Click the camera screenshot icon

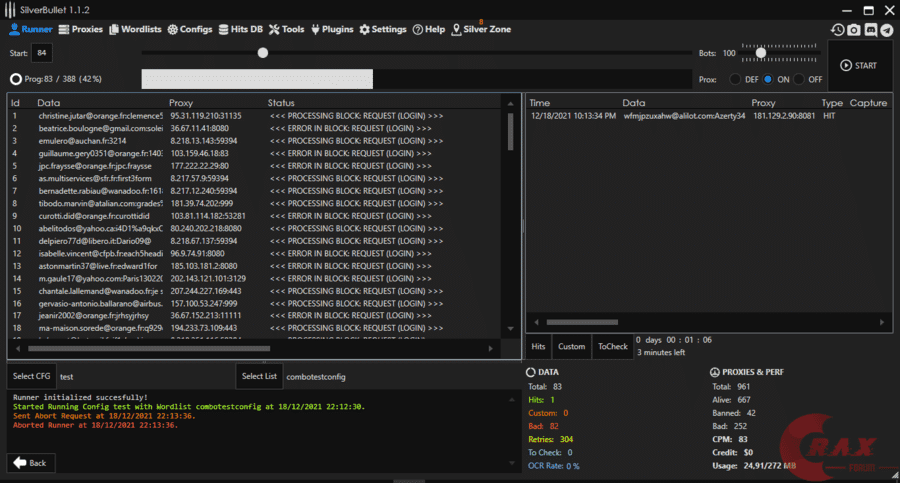pyautogui.click(x=854, y=30)
